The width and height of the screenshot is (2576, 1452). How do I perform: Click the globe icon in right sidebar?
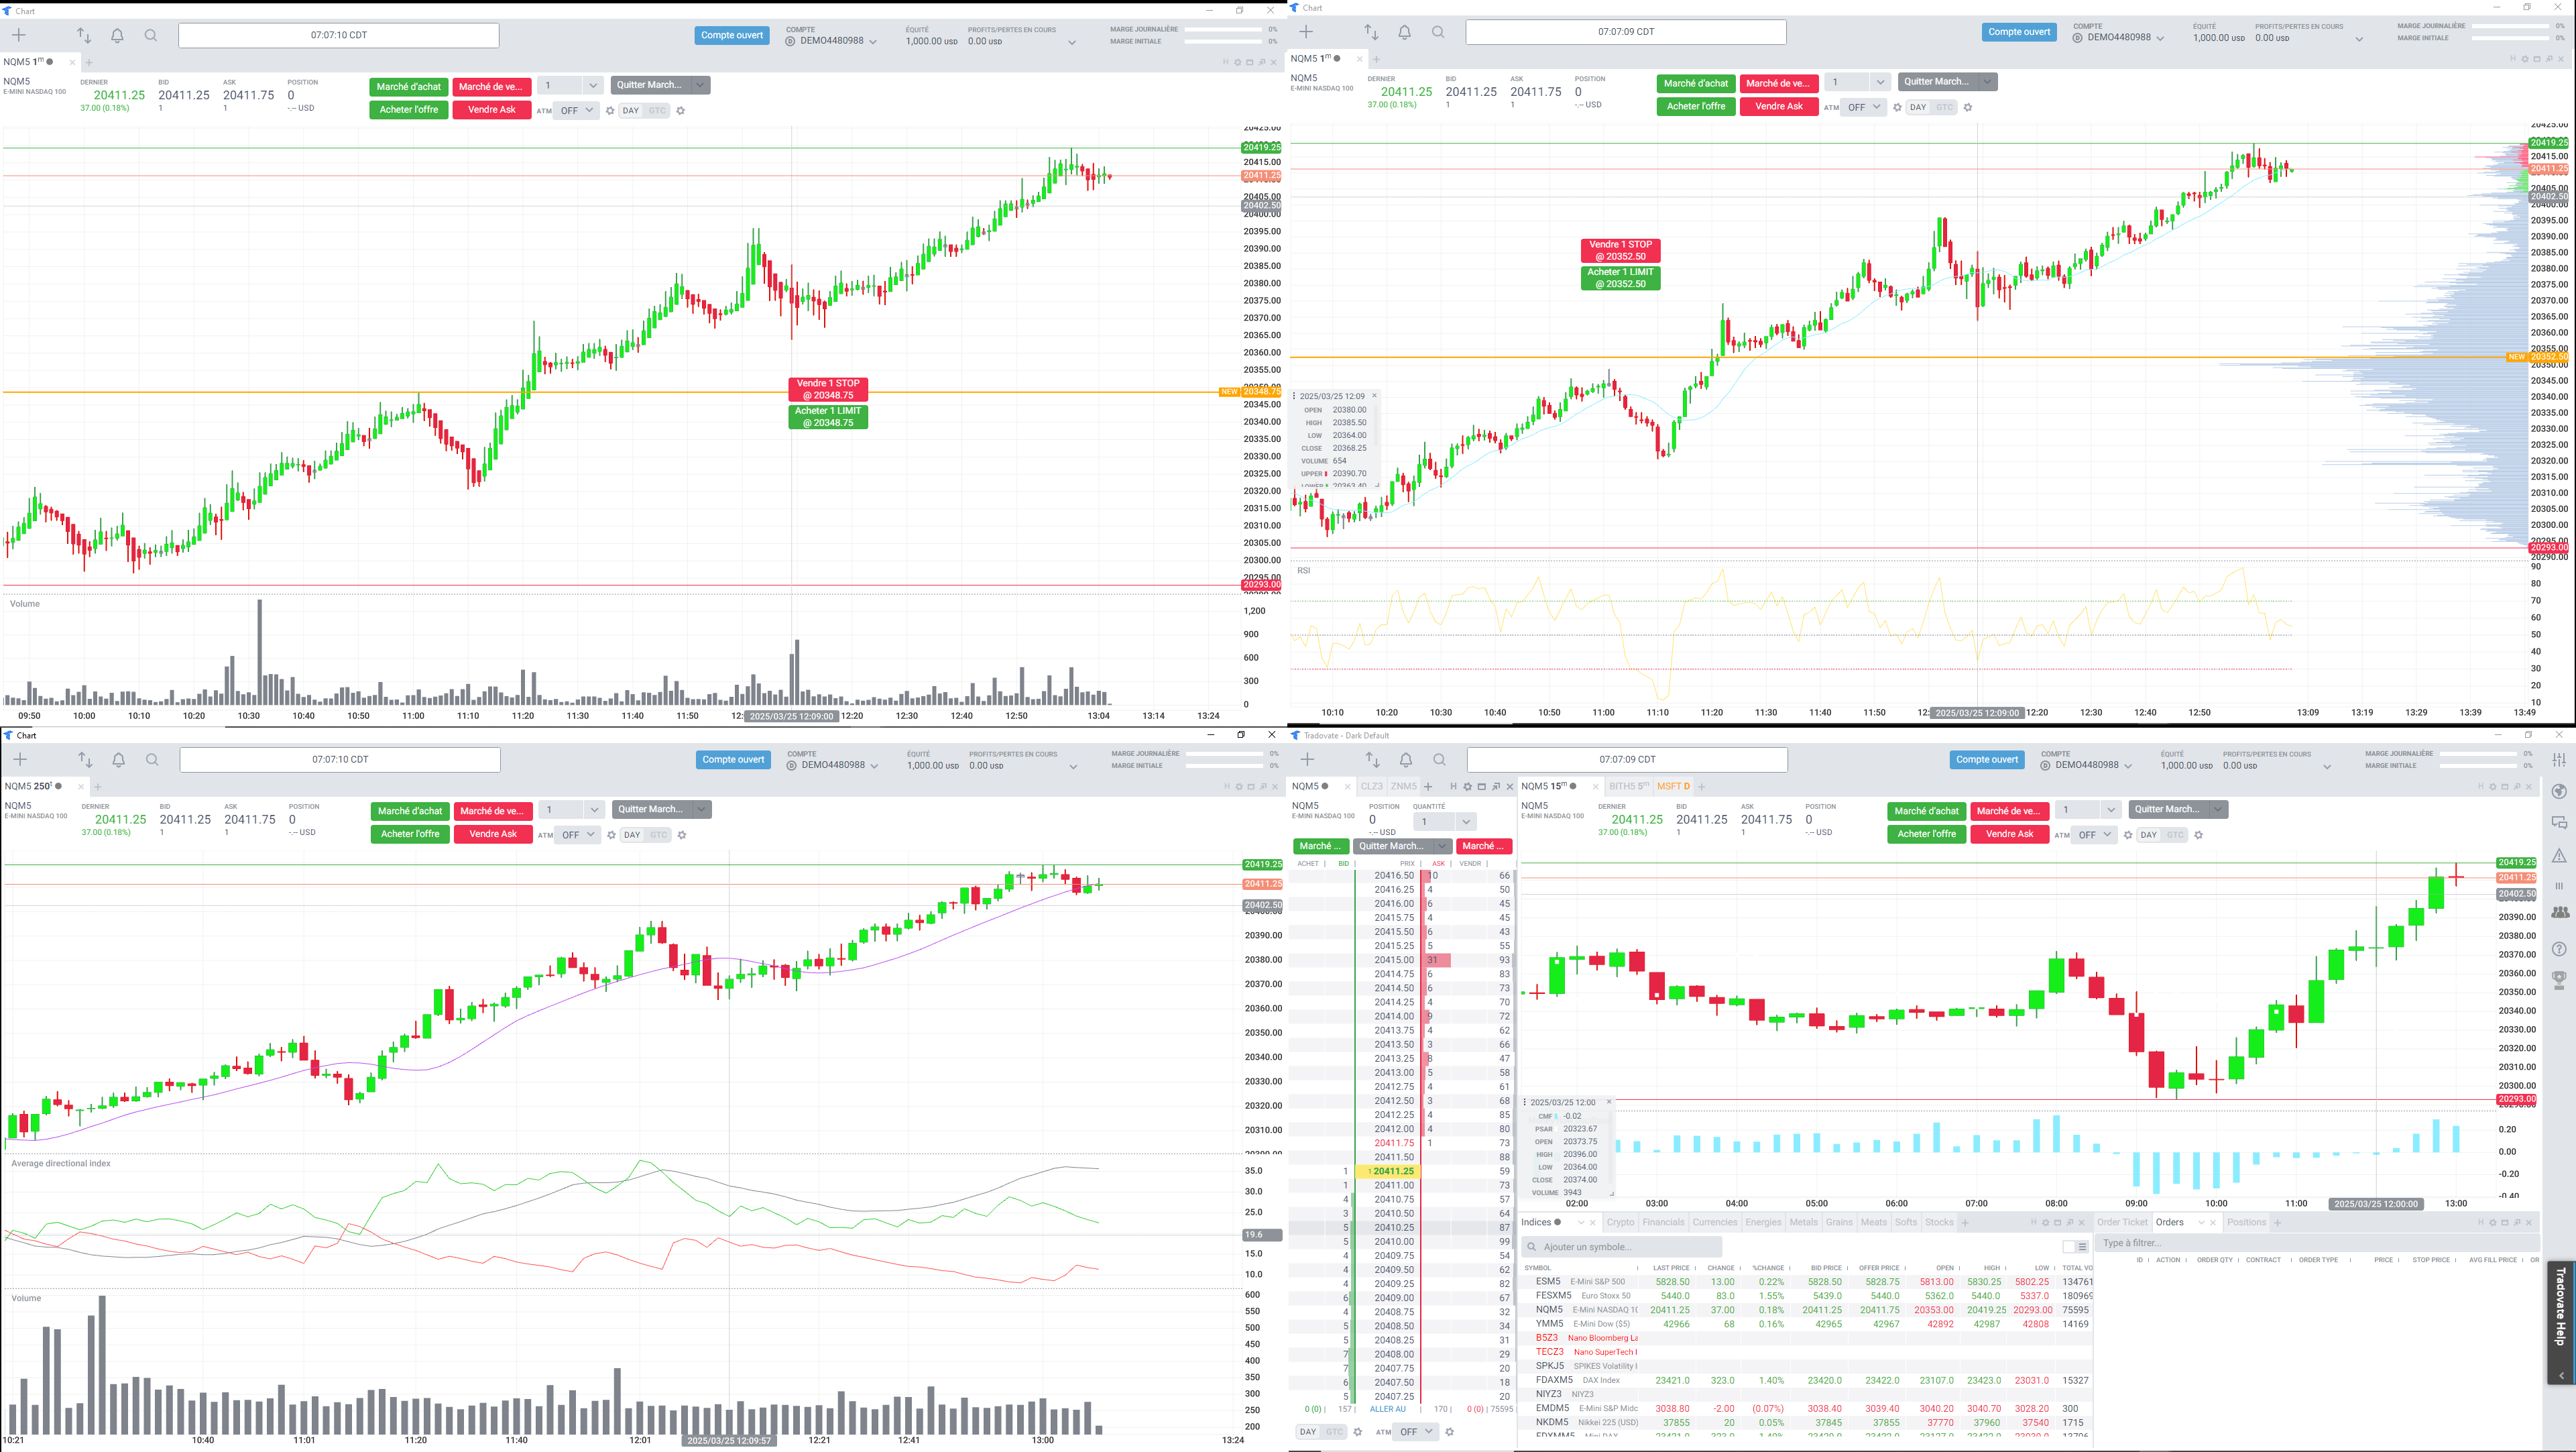[x=2559, y=792]
